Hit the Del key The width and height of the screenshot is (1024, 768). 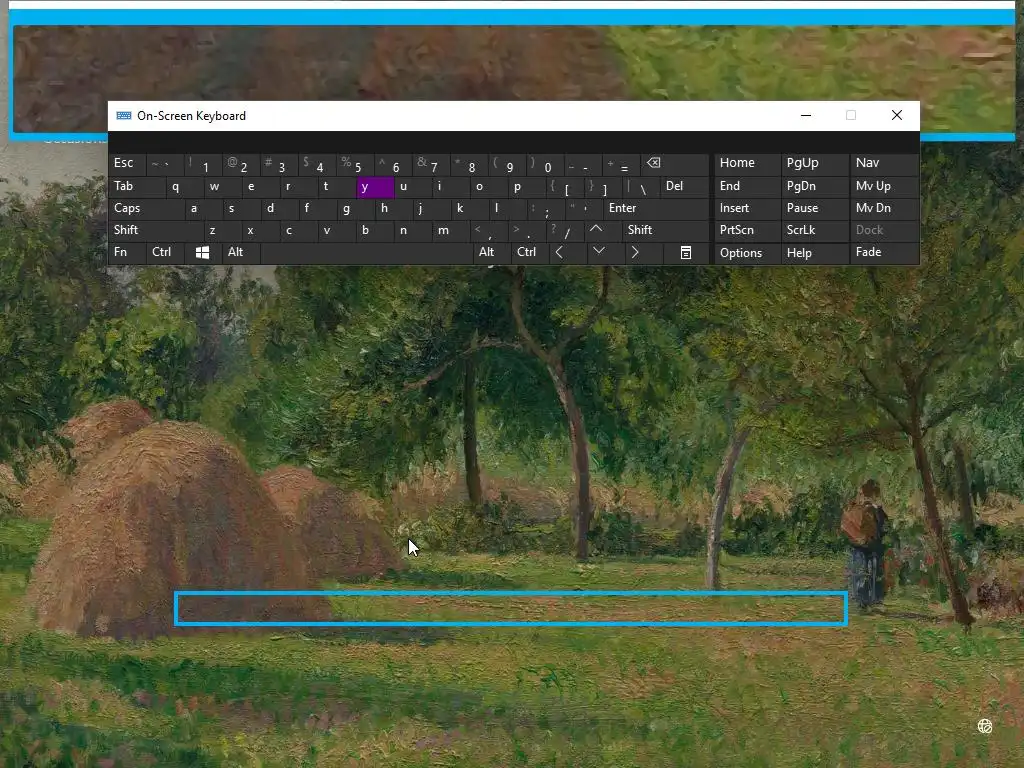point(684,186)
